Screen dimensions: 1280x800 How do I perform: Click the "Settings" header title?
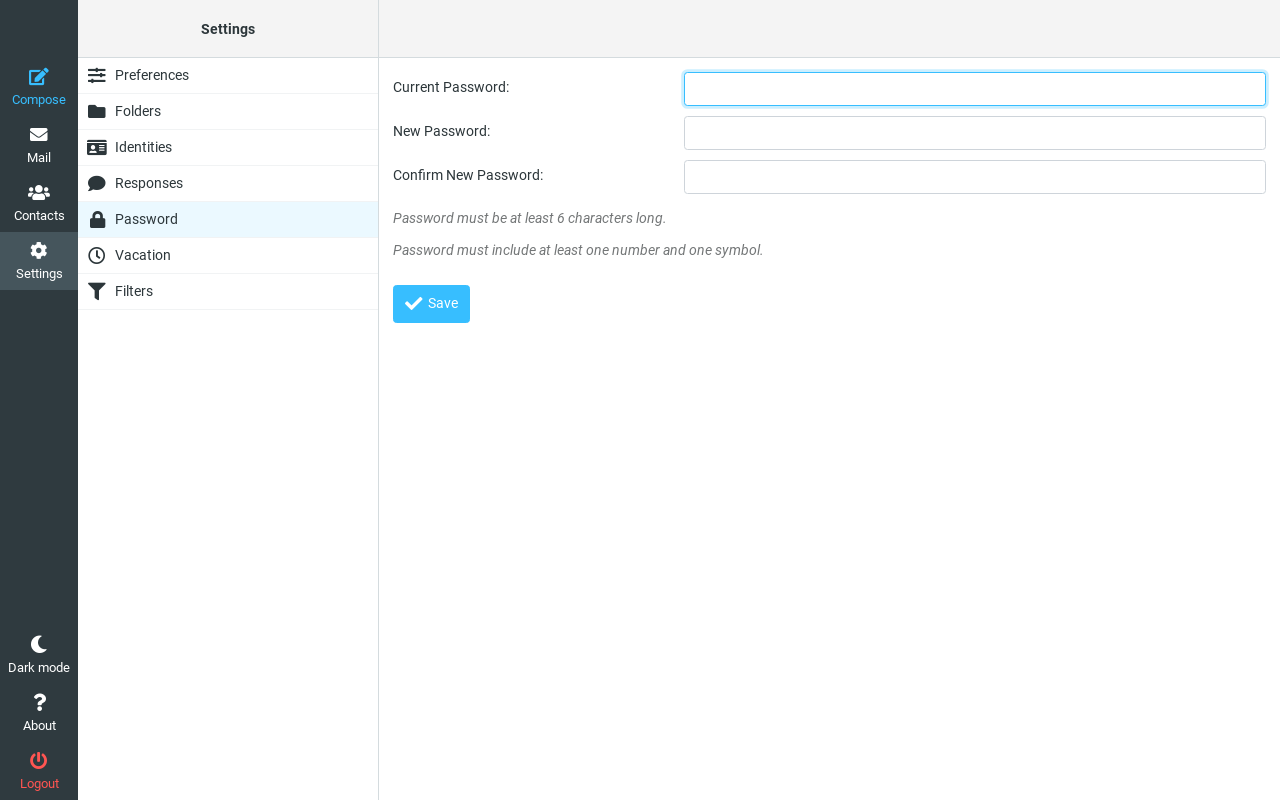tap(228, 29)
